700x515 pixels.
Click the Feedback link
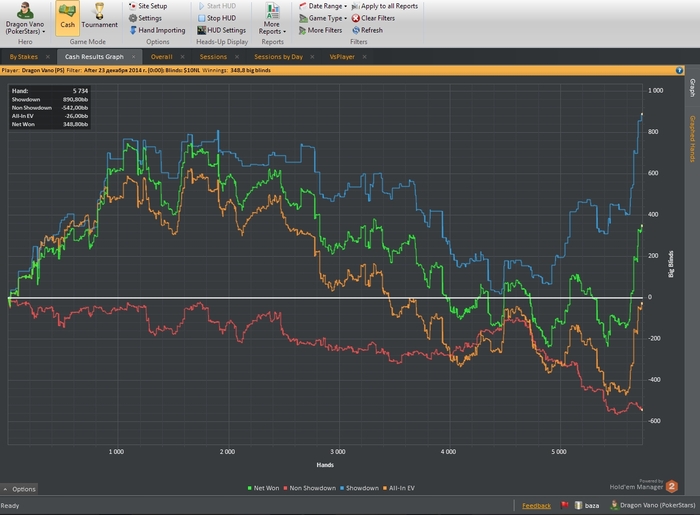click(x=536, y=506)
